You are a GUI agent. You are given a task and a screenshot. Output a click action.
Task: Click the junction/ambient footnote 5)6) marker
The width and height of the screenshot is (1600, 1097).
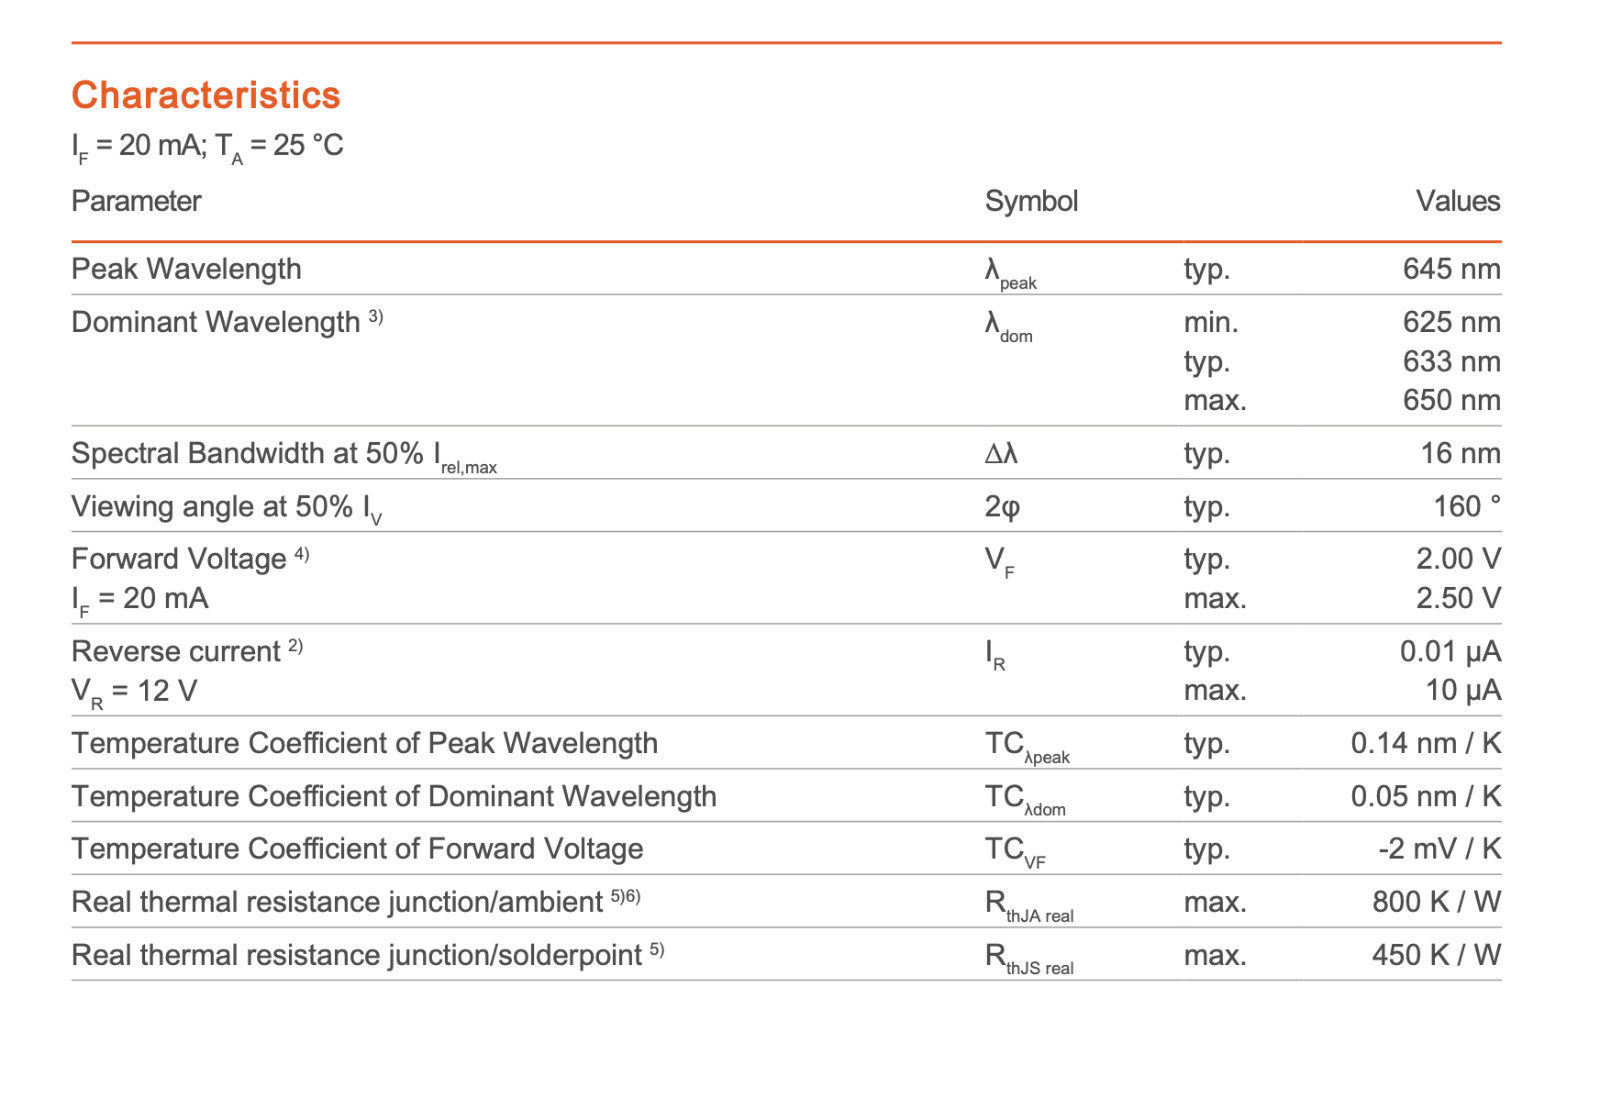[625, 896]
